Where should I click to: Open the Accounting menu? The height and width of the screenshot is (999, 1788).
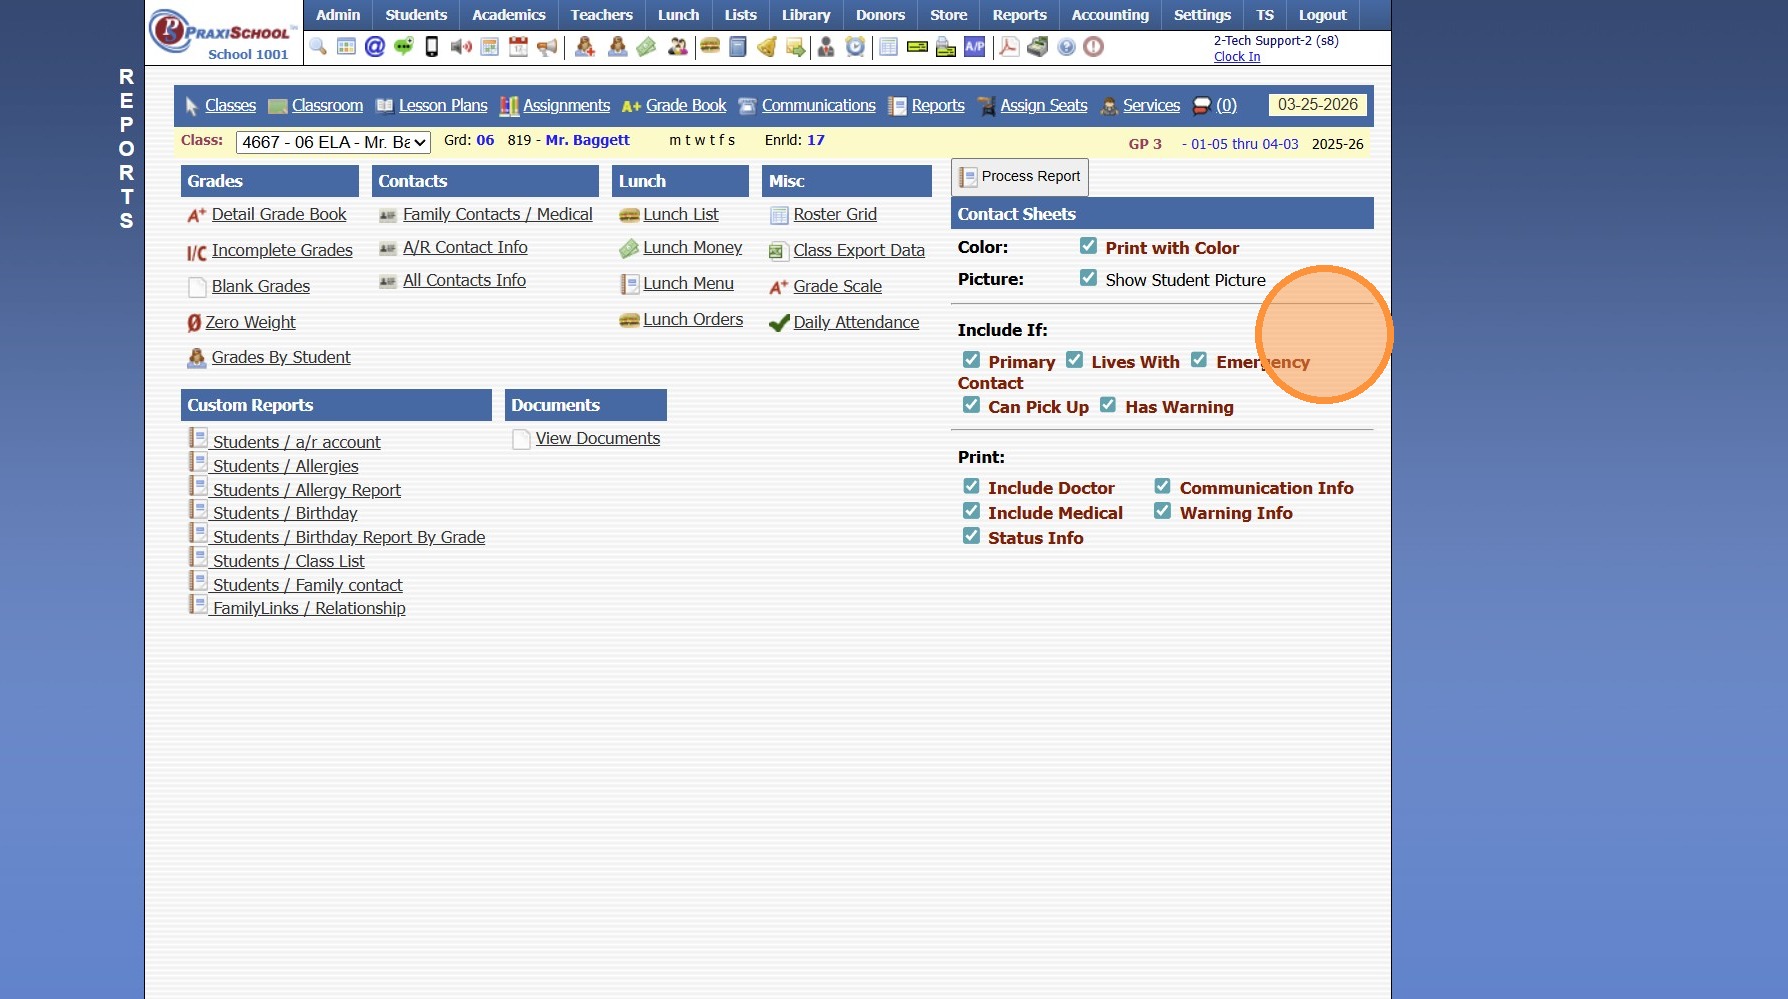[x=1110, y=15]
